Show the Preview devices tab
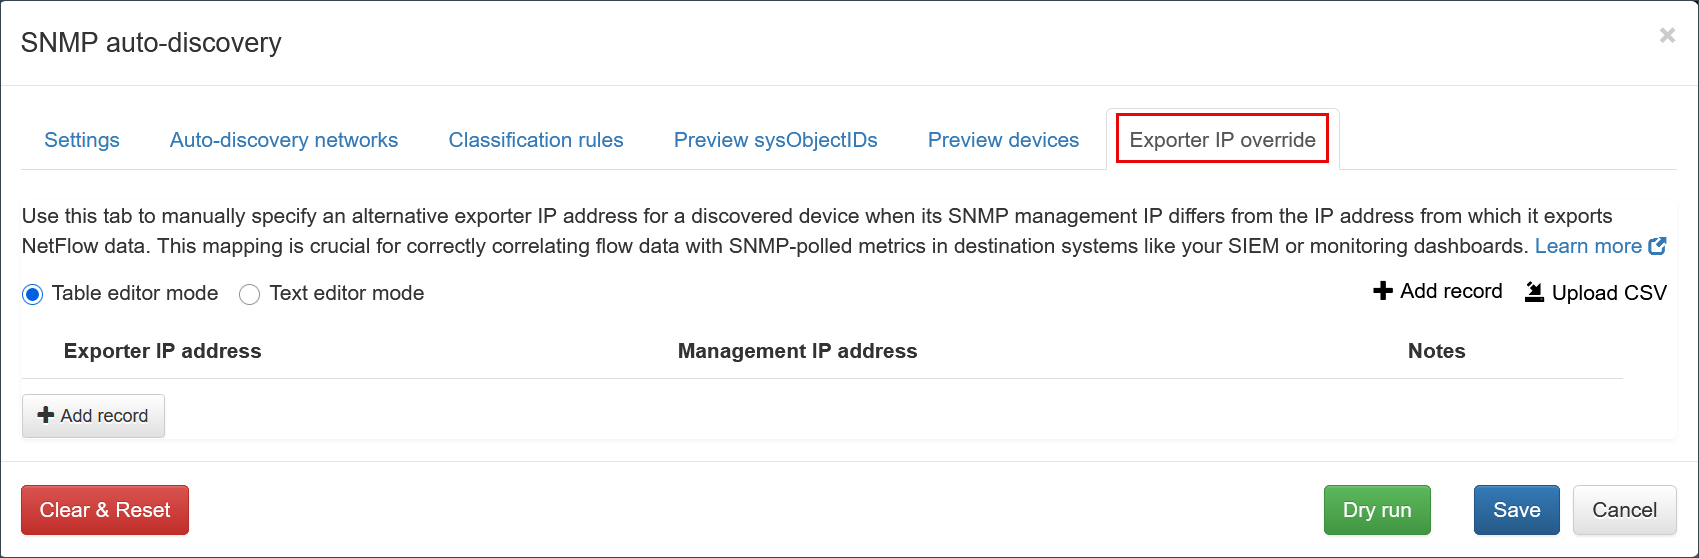The height and width of the screenshot is (558, 1699). [1003, 140]
